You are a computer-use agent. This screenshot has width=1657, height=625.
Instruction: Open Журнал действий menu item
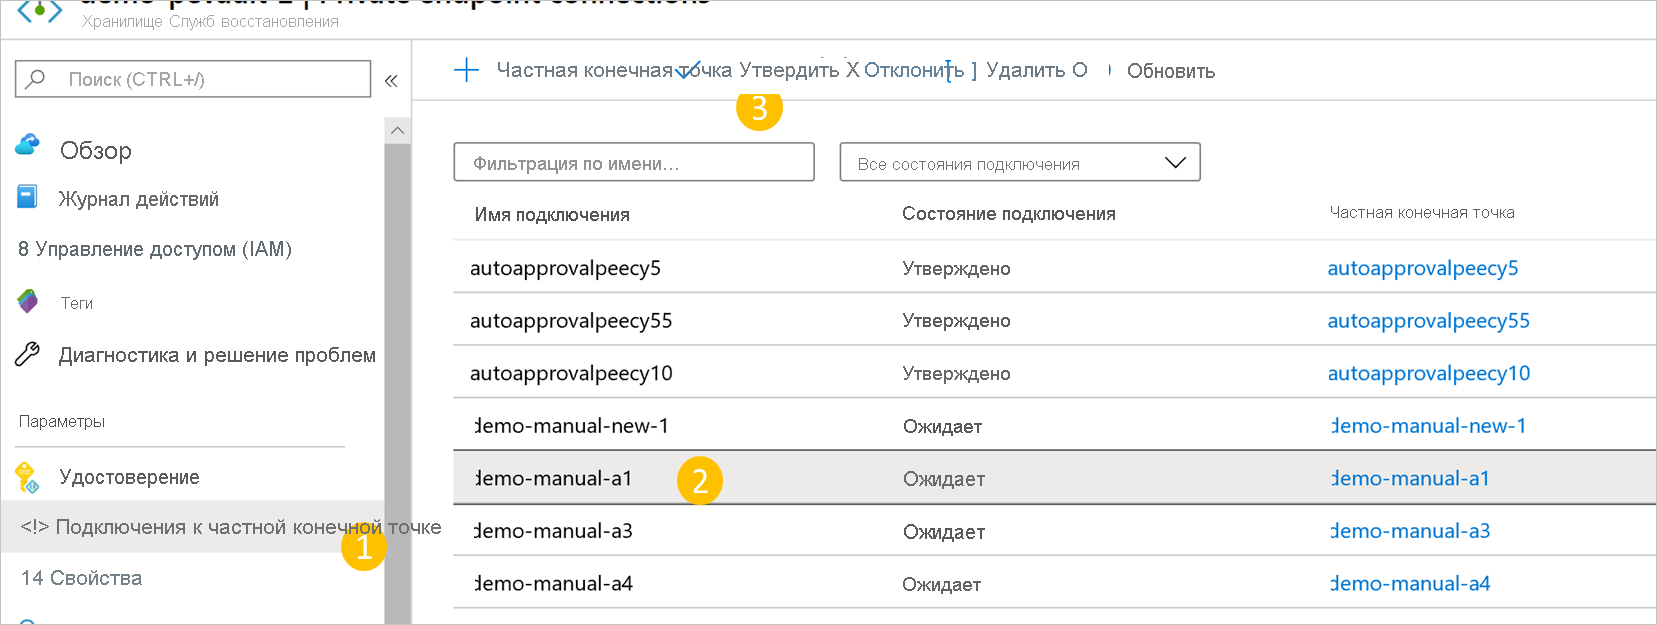coord(138,199)
